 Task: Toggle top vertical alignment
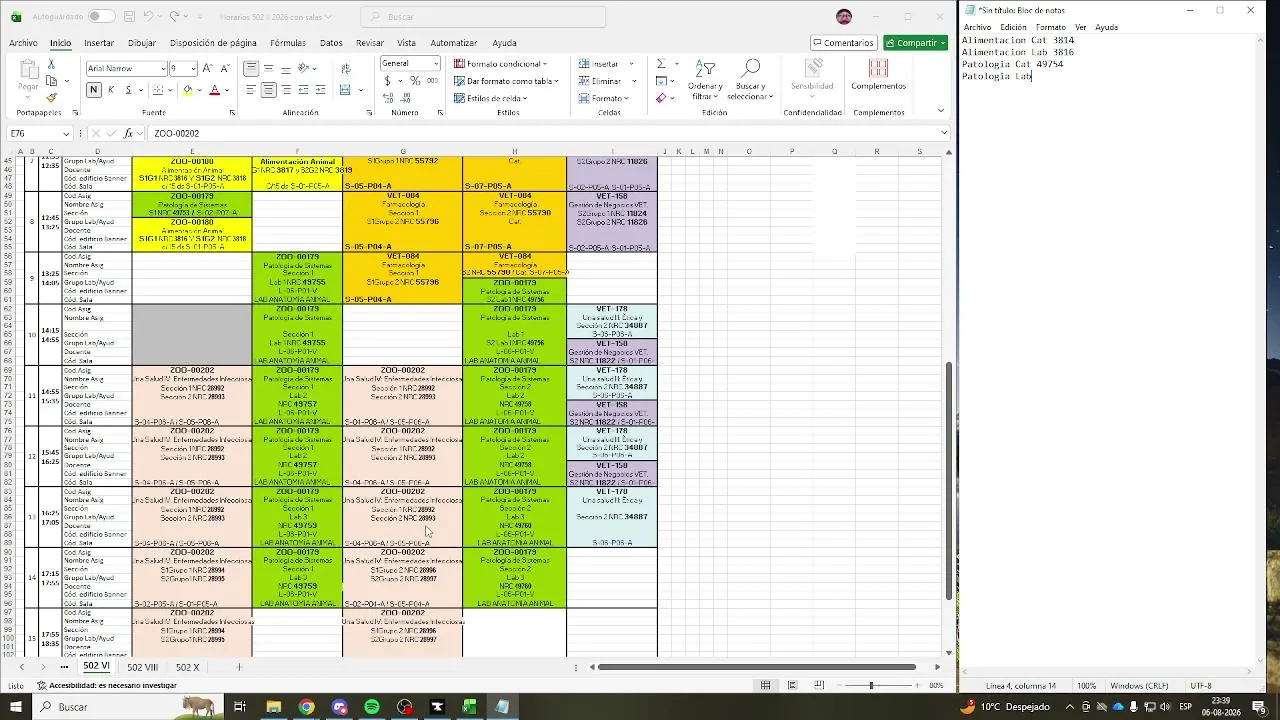point(251,68)
